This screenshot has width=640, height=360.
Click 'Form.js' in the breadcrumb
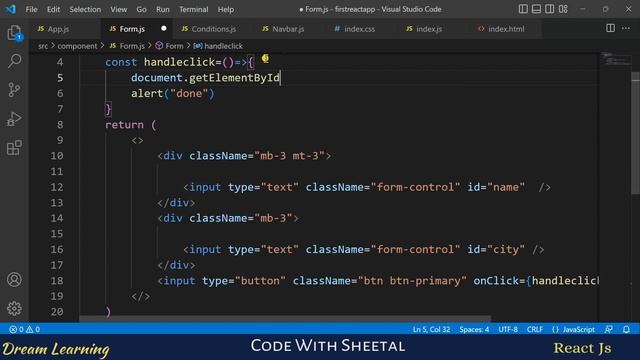click(127, 46)
